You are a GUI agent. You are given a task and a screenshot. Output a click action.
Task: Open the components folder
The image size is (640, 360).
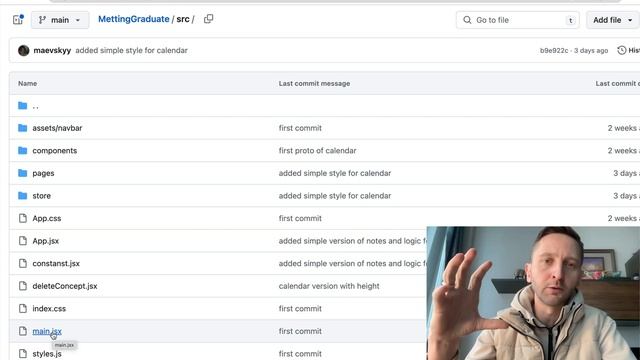pos(55,151)
